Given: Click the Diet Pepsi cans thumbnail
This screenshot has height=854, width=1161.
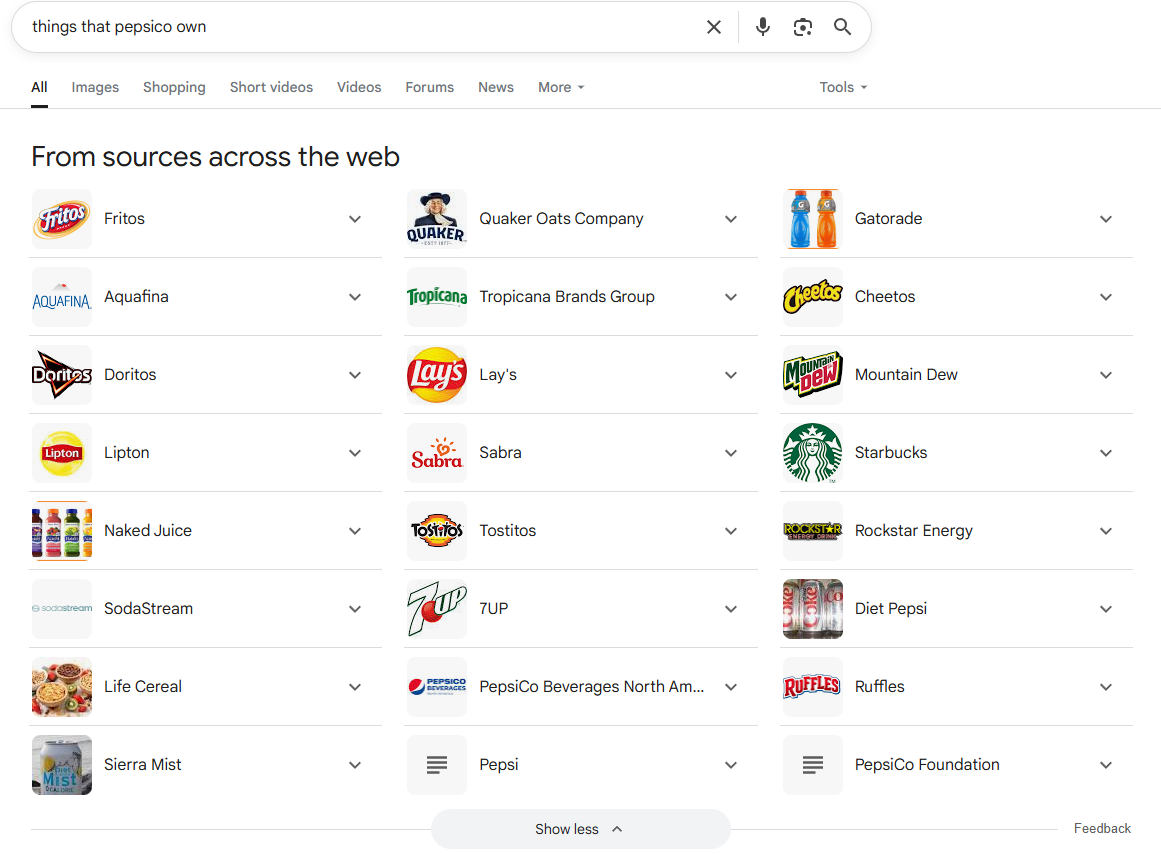Looking at the screenshot, I should 813,609.
